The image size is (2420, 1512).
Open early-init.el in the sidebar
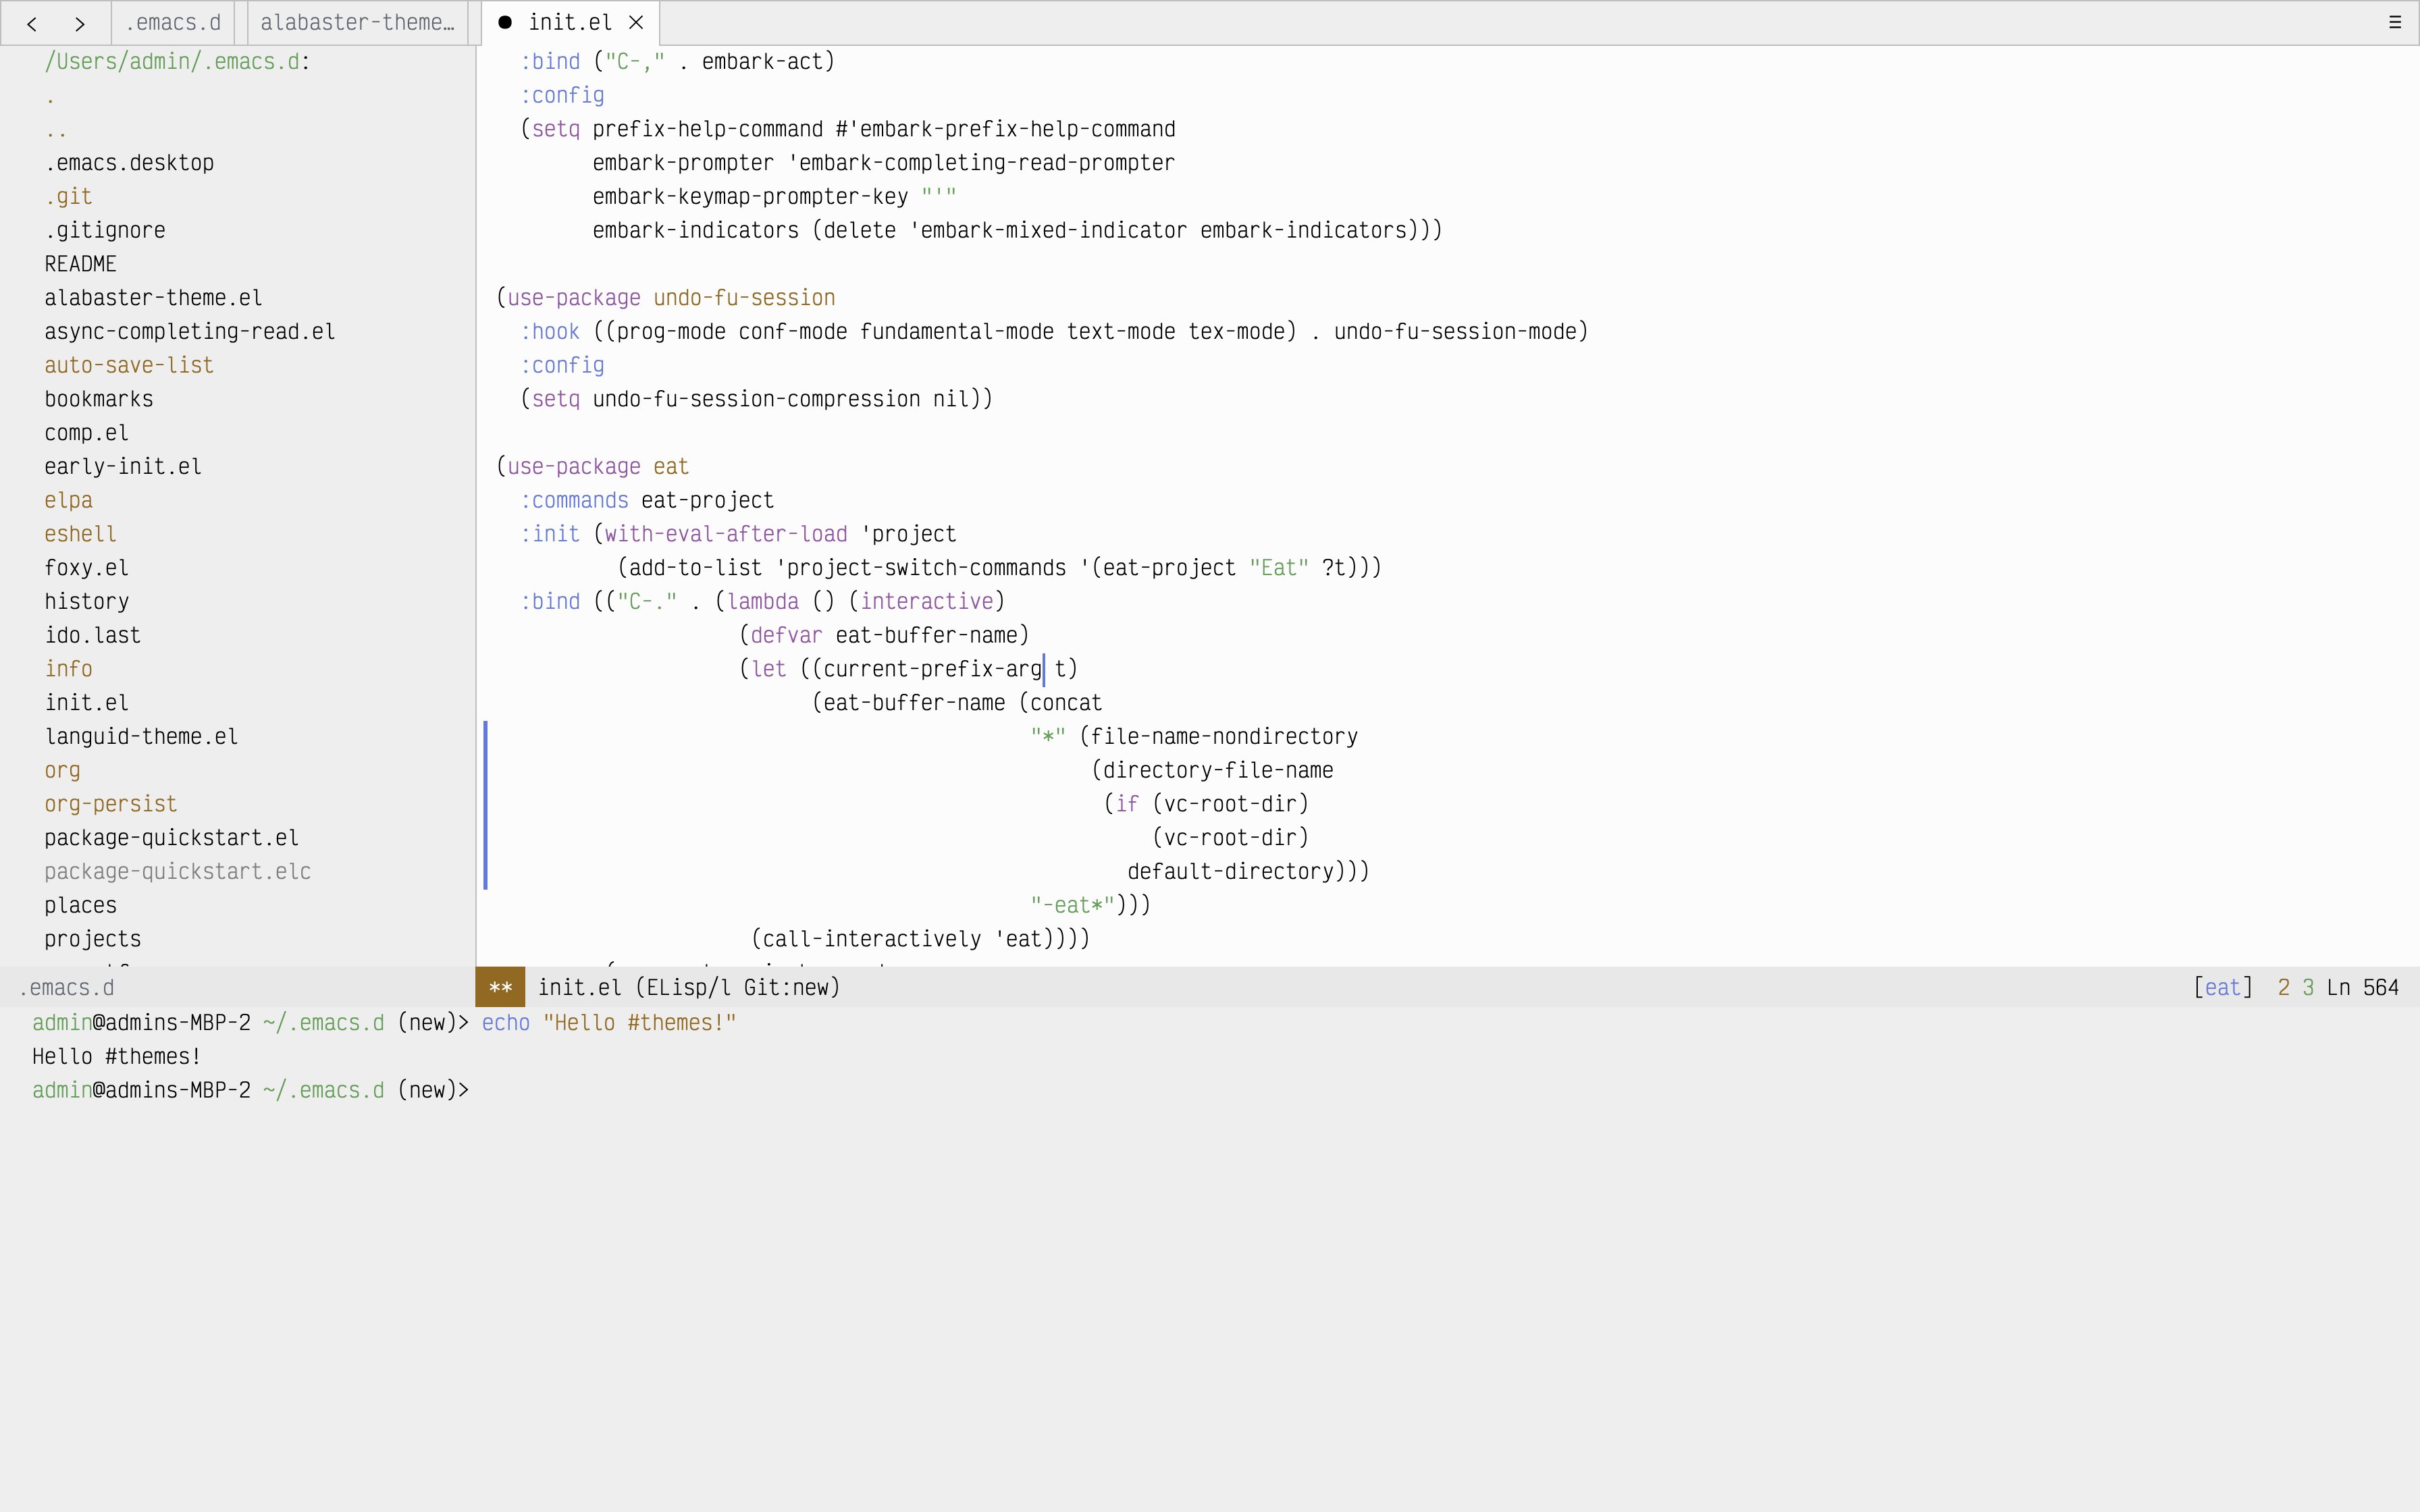pyautogui.click(x=123, y=467)
